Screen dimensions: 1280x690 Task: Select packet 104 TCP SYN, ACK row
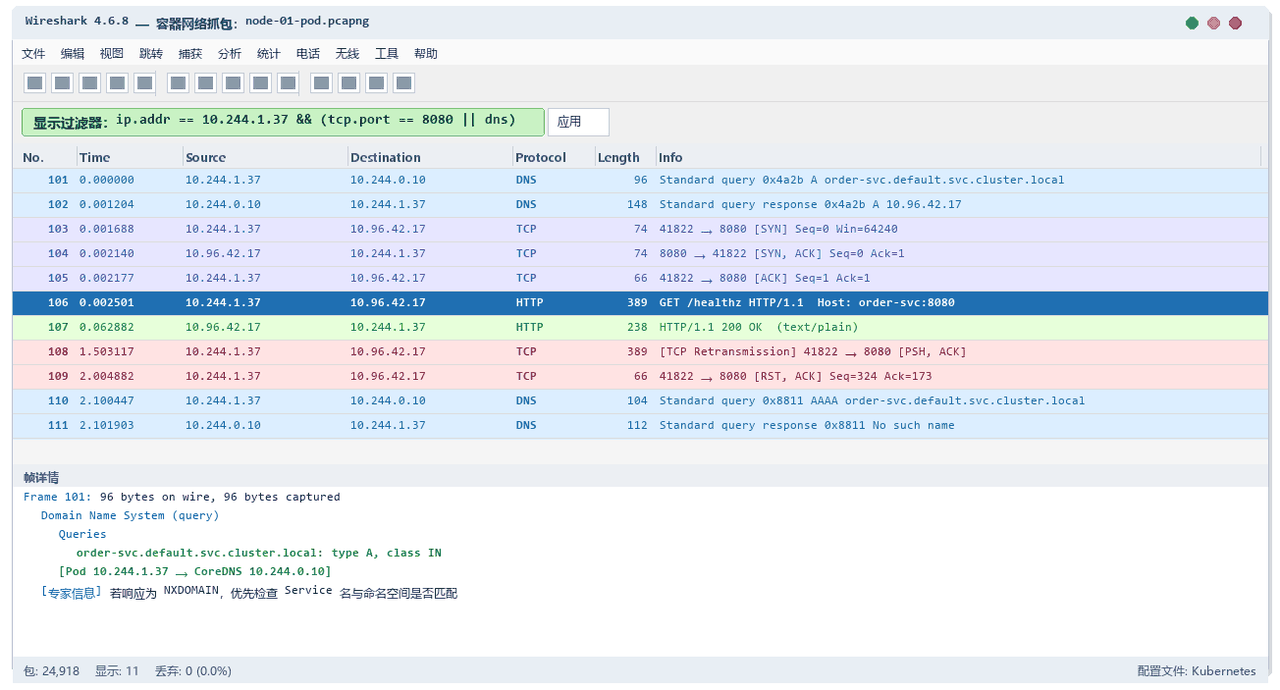pyautogui.click(x=640, y=253)
